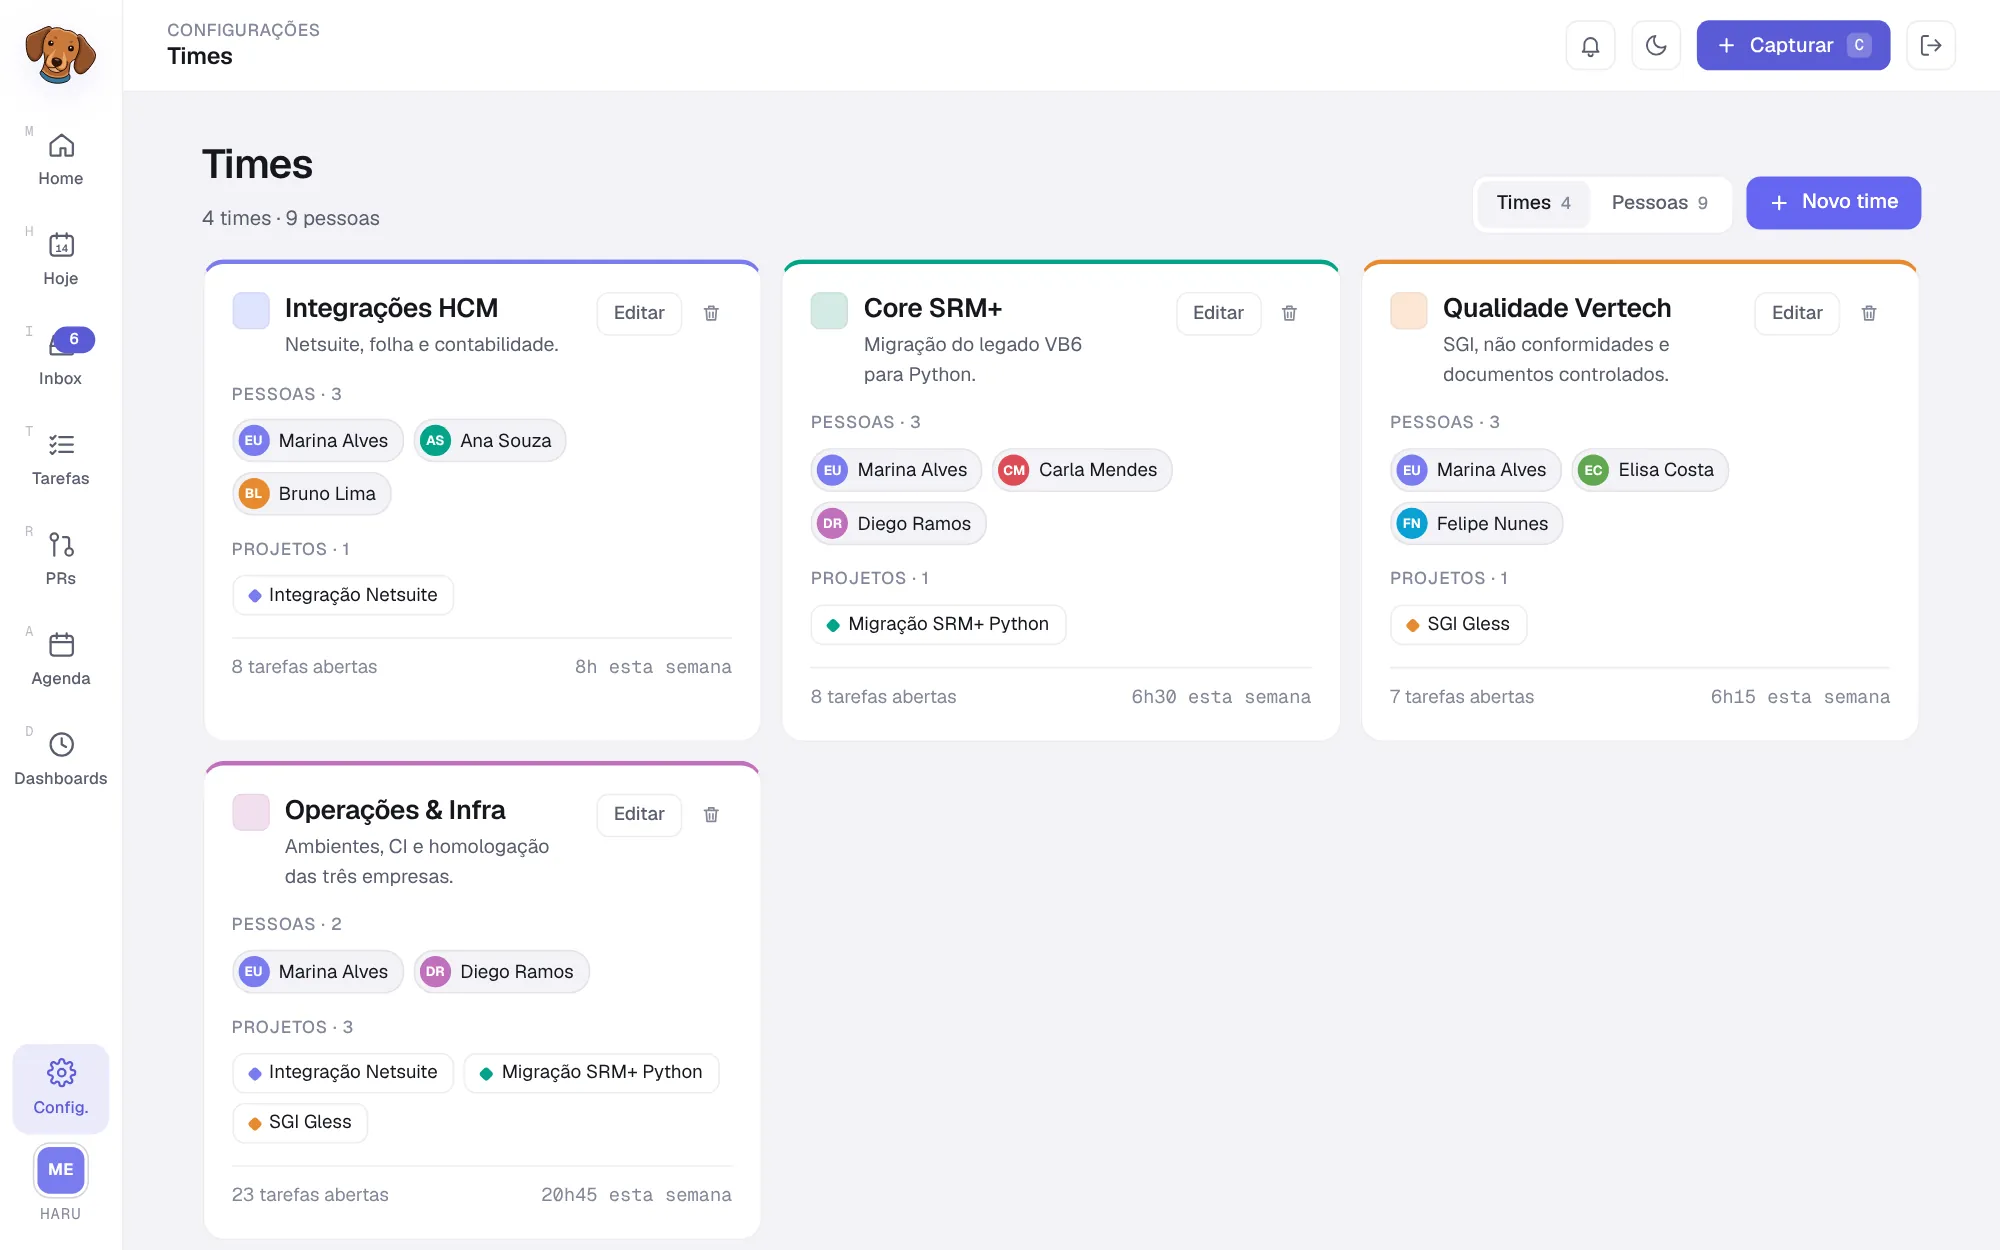
Task: Delete the Core SRM+ team
Action: pos(1290,313)
